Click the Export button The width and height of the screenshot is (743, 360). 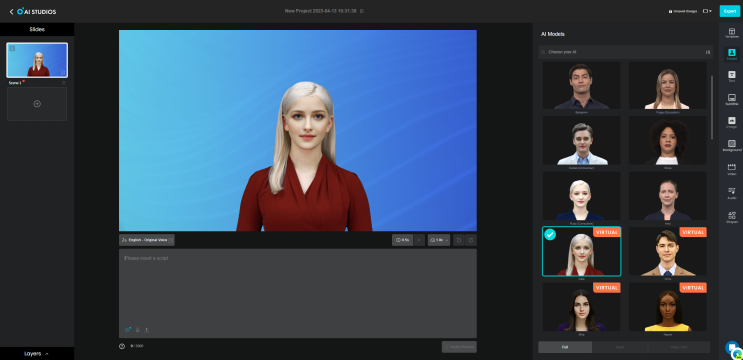tap(730, 11)
